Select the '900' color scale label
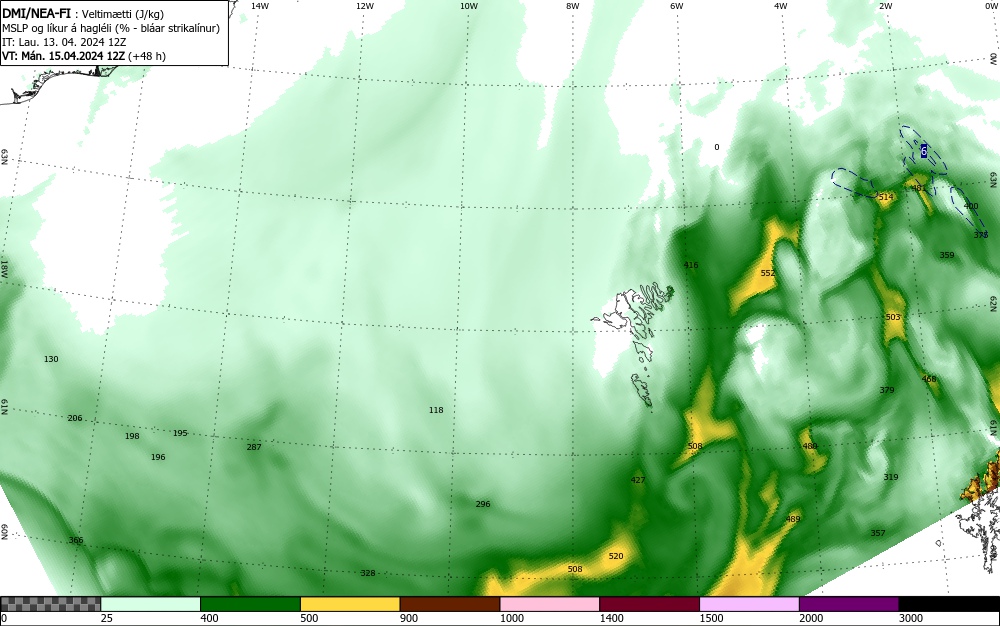Screen dimensions: 1000x626 coord(409,618)
